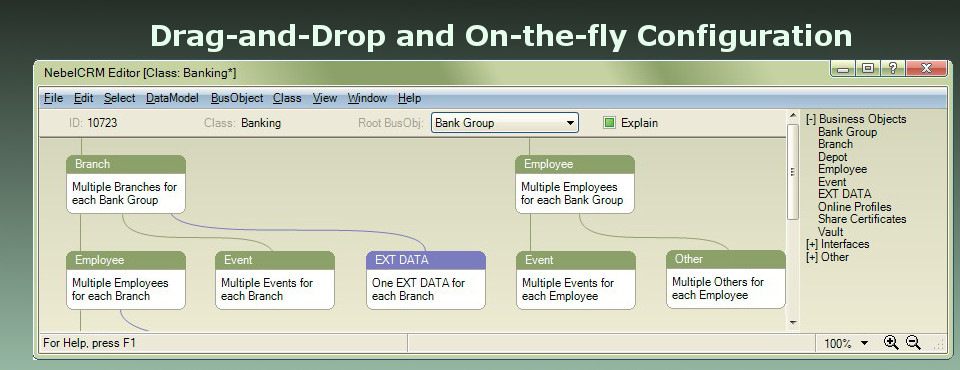The image size is (960, 370).
Task: Select Share Certificates in Business Objects list
Action: tap(862, 219)
